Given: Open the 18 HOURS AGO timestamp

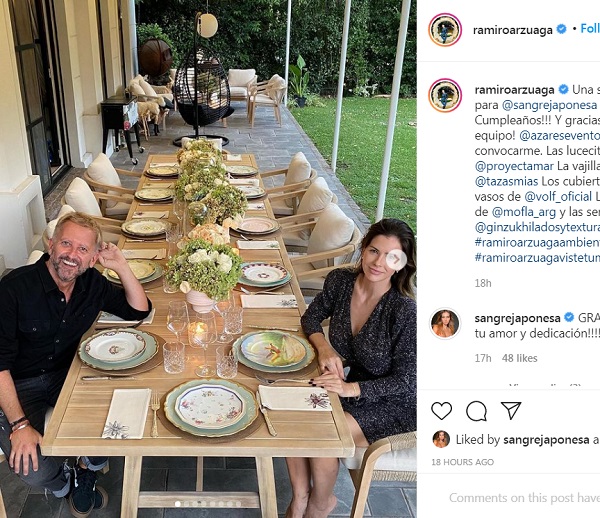Looking at the screenshot, I should point(463,462).
